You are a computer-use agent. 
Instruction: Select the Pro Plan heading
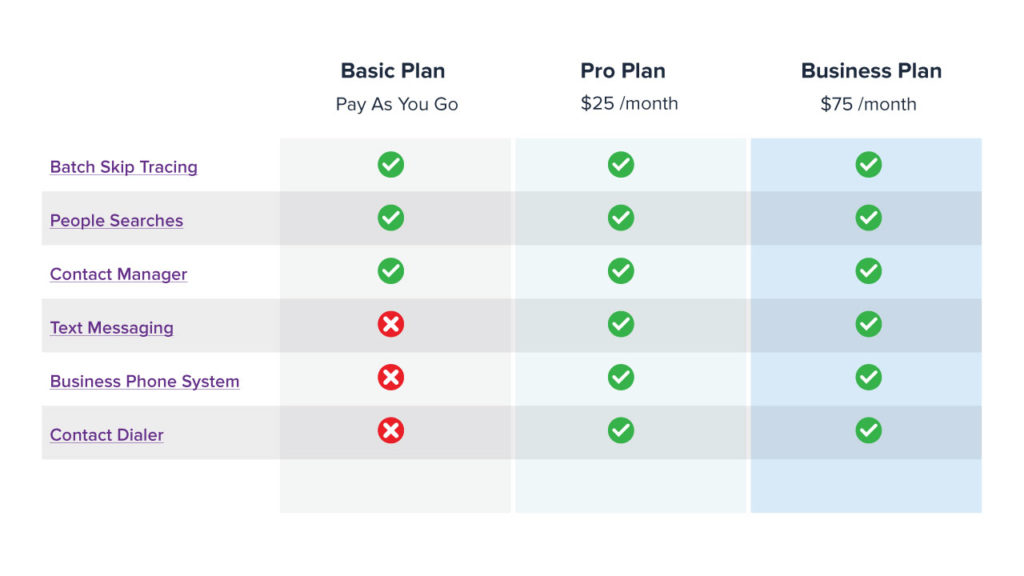pyautogui.click(x=623, y=71)
